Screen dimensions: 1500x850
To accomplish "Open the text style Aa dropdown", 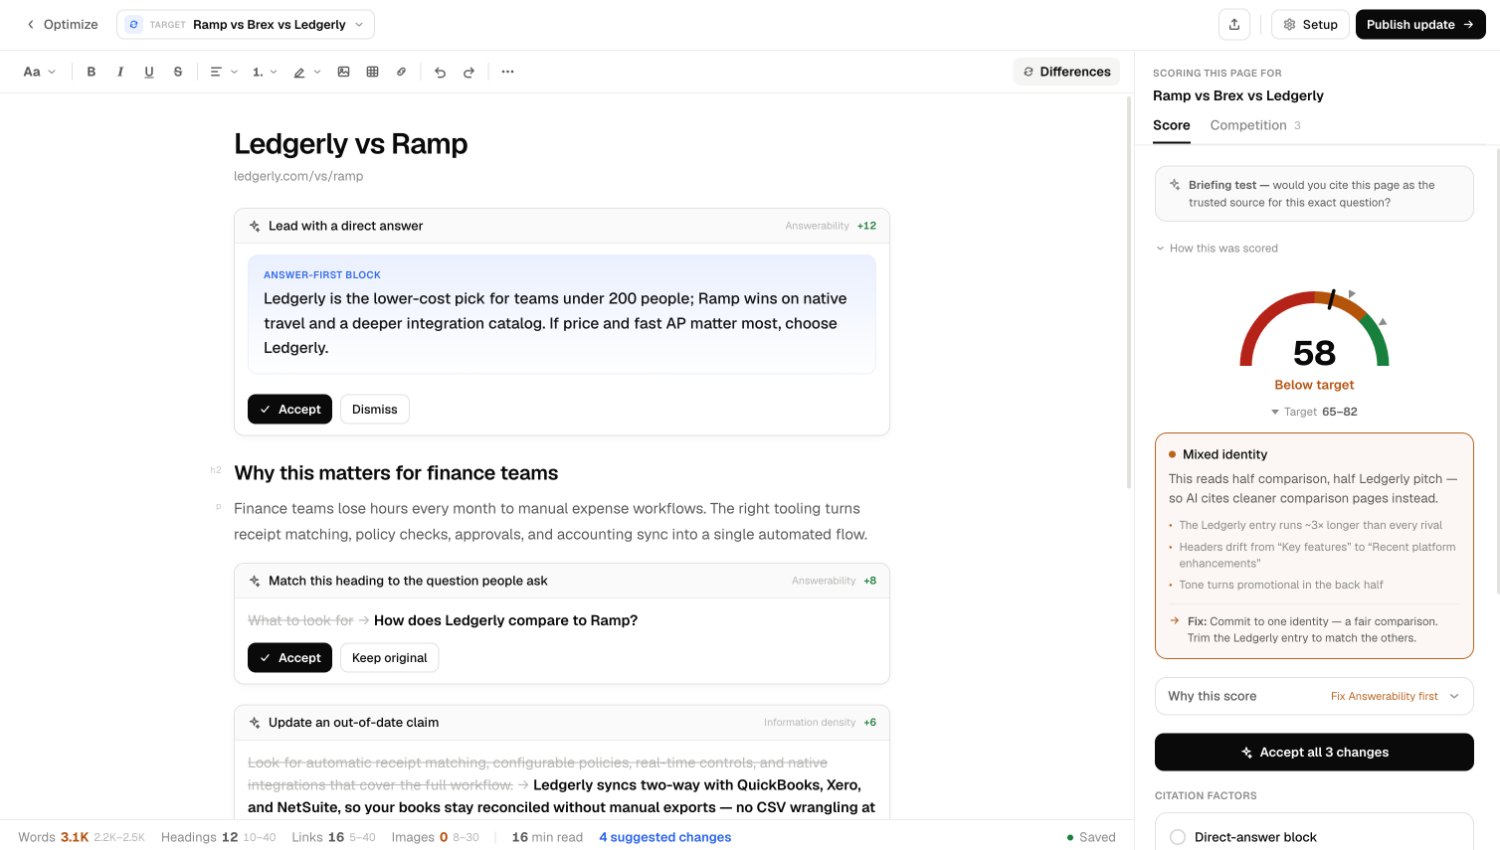I will point(39,72).
